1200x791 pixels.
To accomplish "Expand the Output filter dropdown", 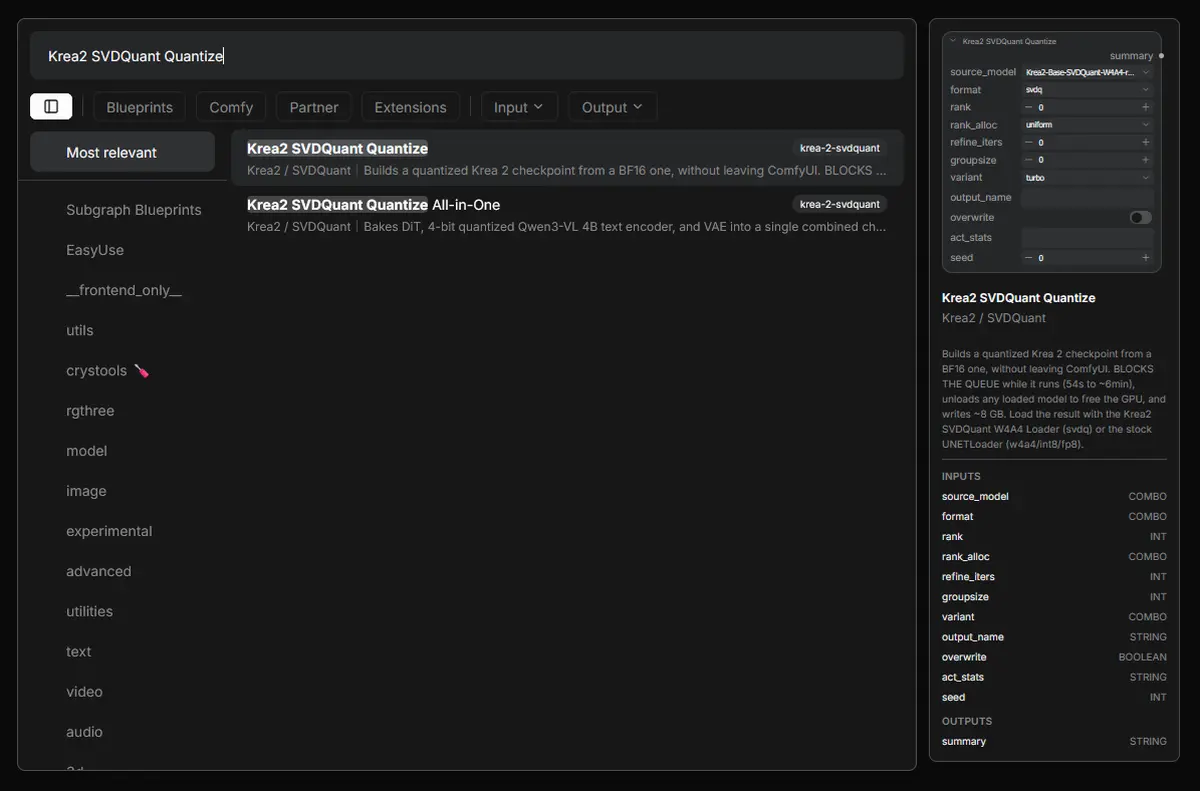I will 612,107.
